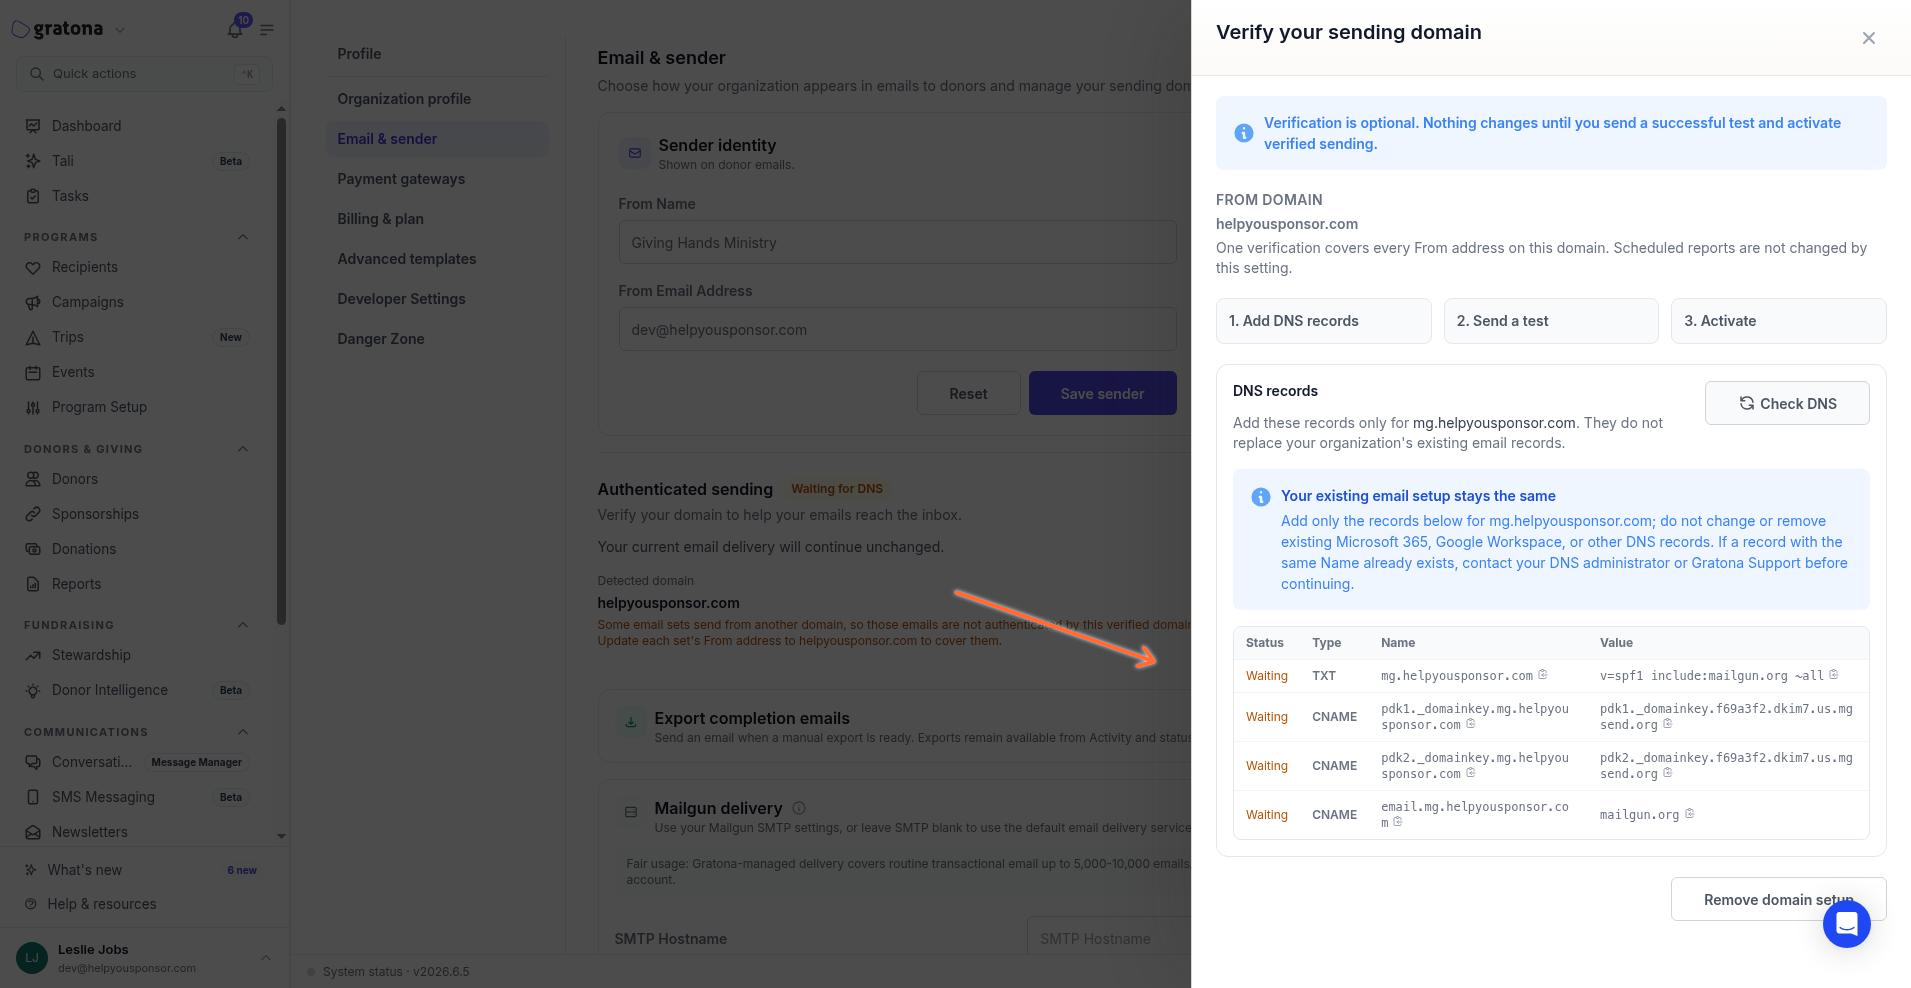Focus the Quick actions search box
Screen dimensions: 1911x988
tap(144, 74)
